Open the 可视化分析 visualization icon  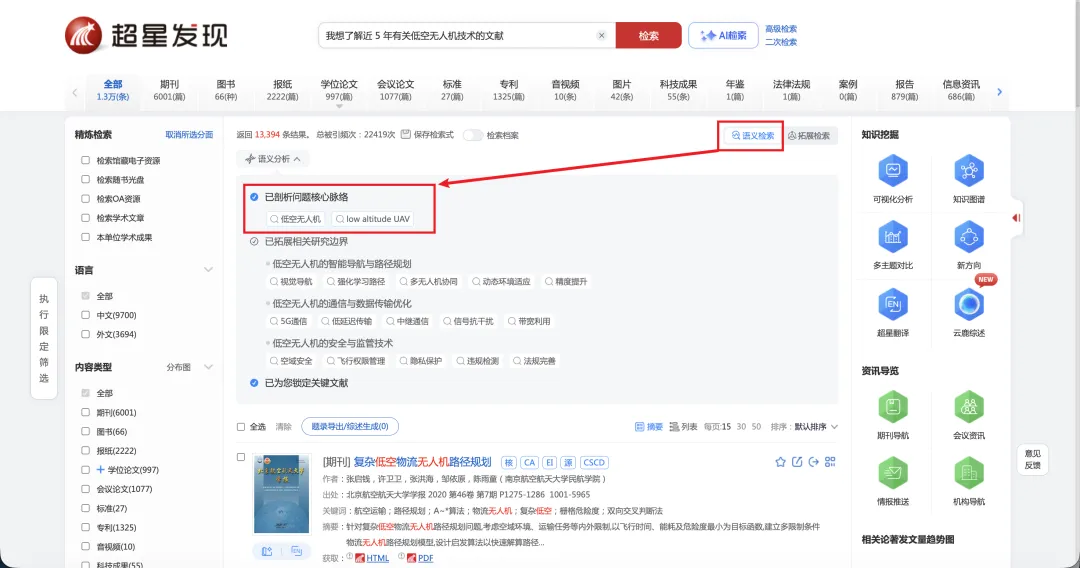892,172
